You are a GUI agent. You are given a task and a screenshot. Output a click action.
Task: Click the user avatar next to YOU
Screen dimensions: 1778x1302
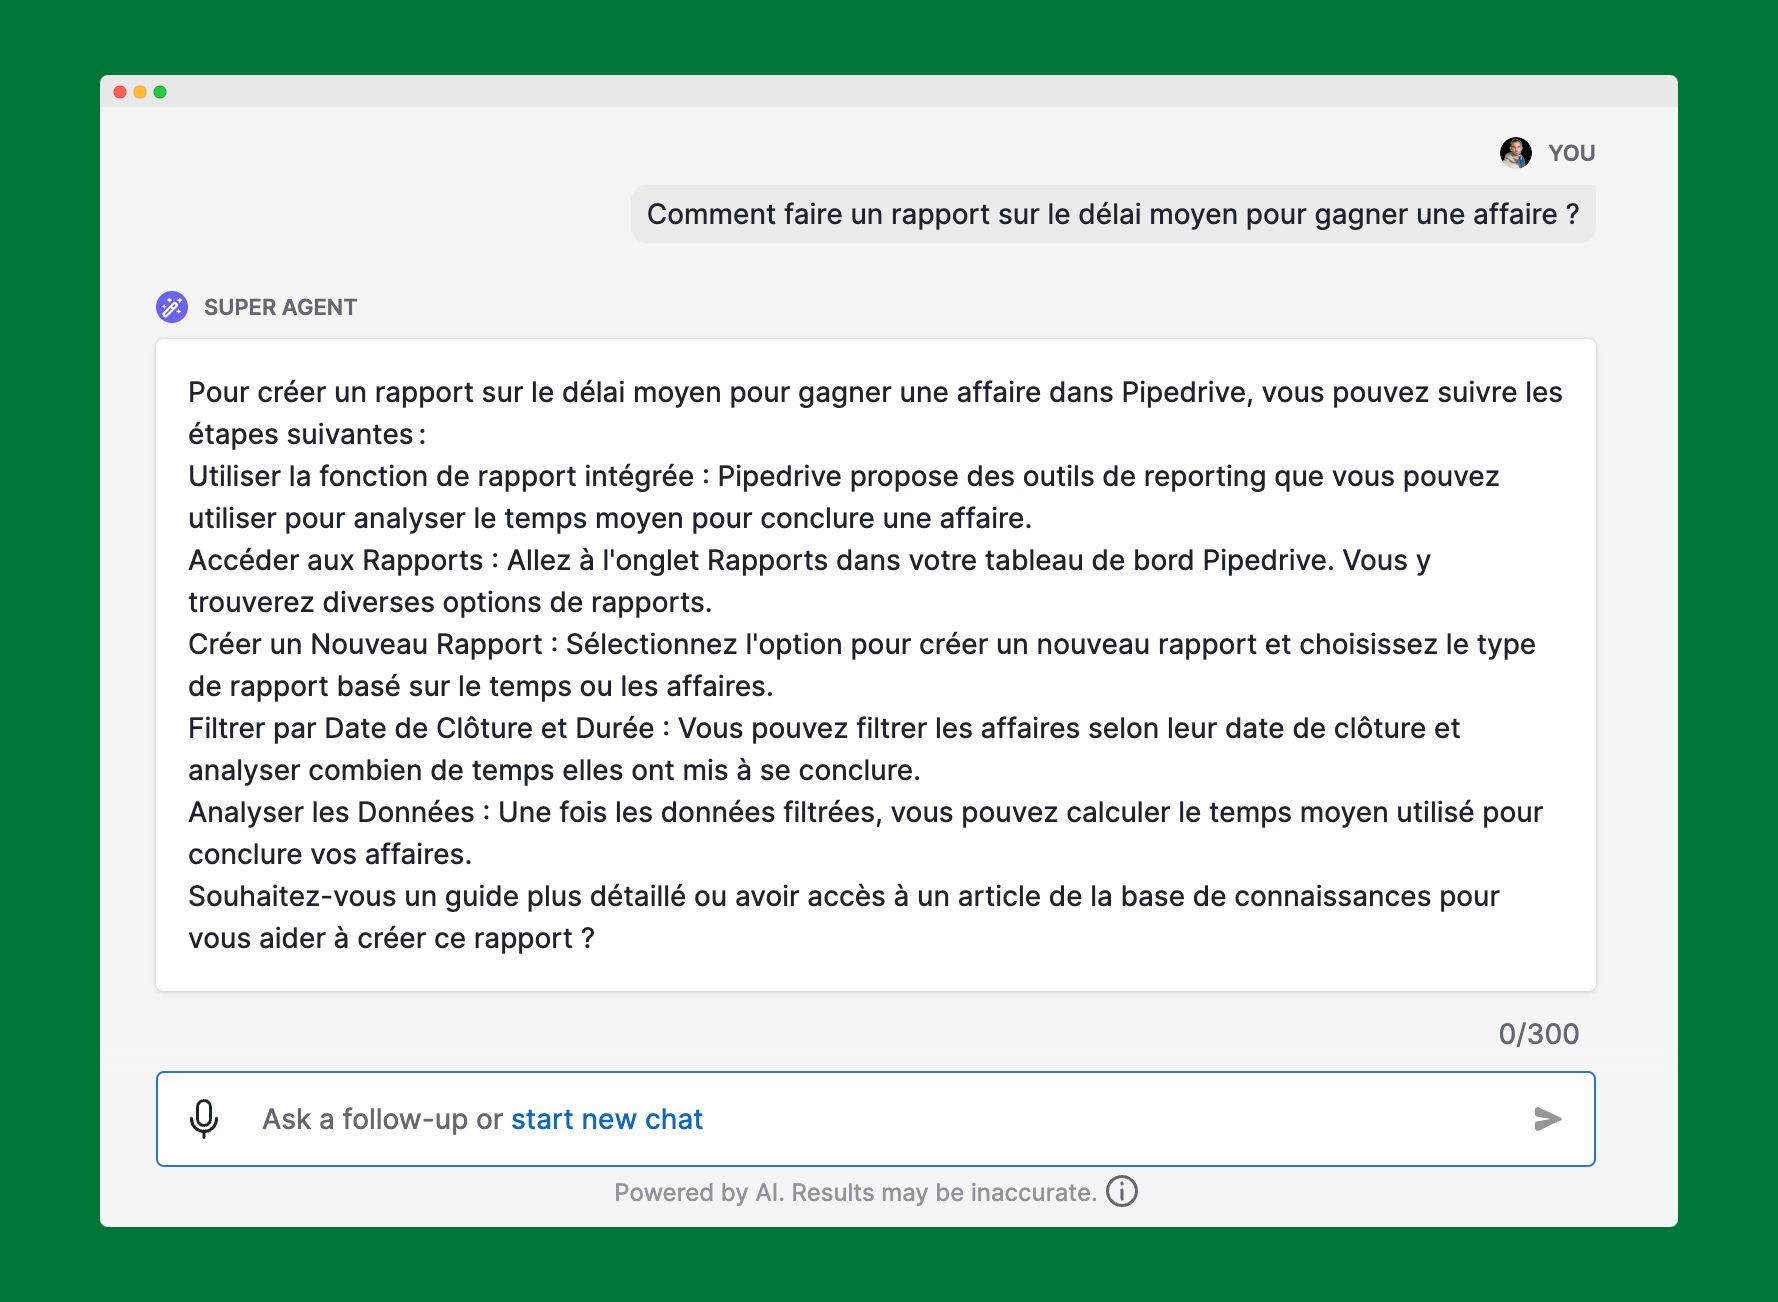click(x=1515, y=153)
